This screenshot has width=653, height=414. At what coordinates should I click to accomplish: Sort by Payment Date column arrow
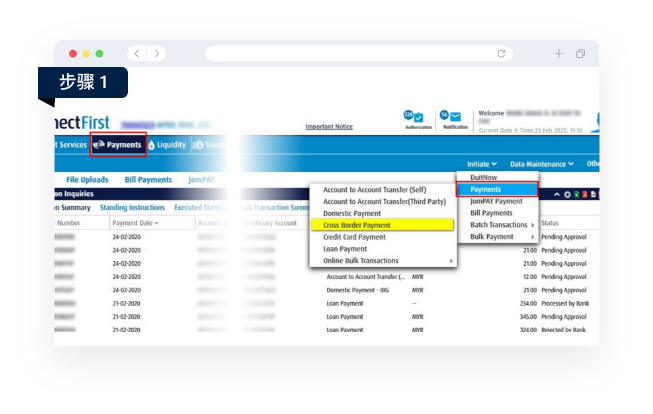point(157,223)
